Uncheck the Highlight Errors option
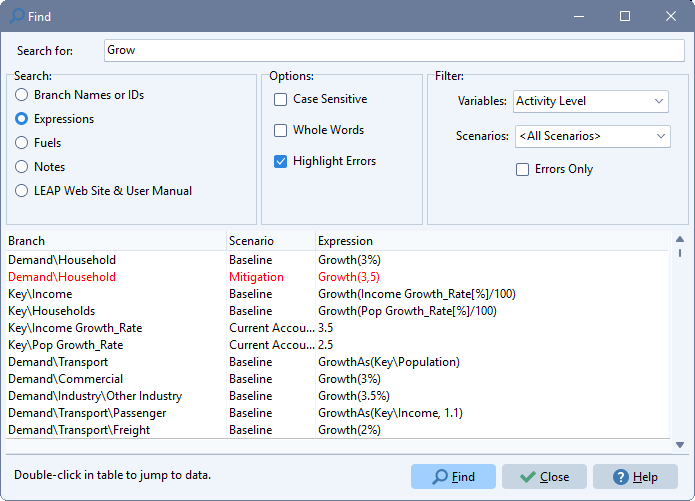695x501 pixels. pos(281,161)
